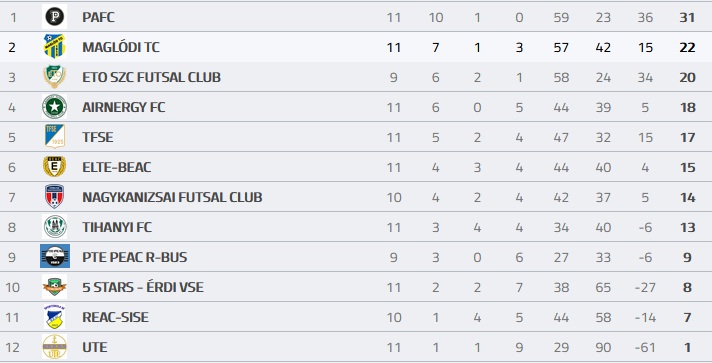Click the REAC-SISE crest
This screenshot has height=363, width=712.
coord(54,317)
